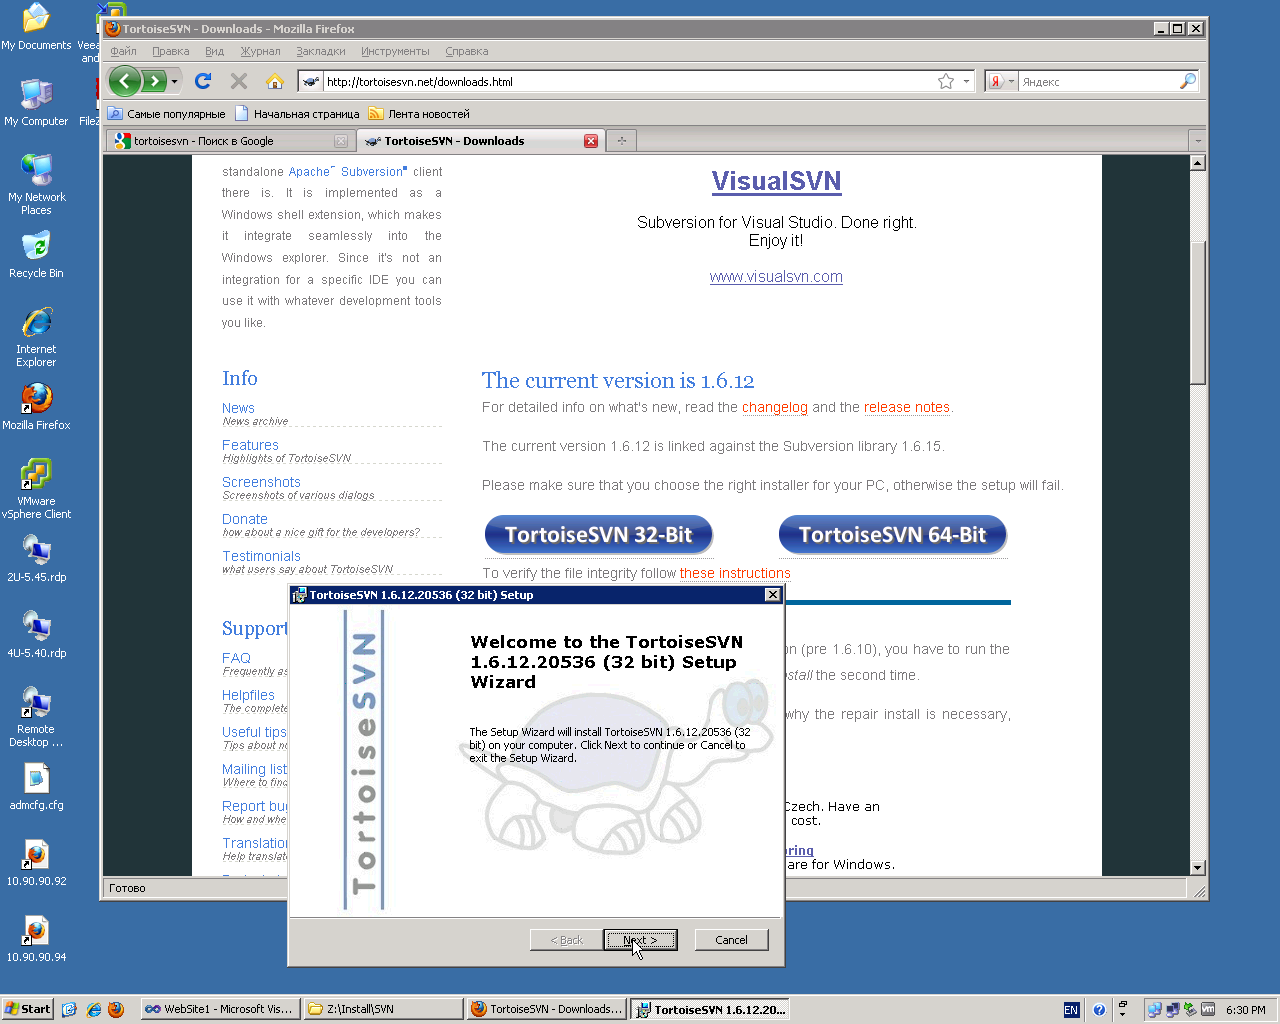The image size is (1280, 1024).
Task: Select the 4U-5.40.rdp desktop file
Action: [x=36, y=634]
